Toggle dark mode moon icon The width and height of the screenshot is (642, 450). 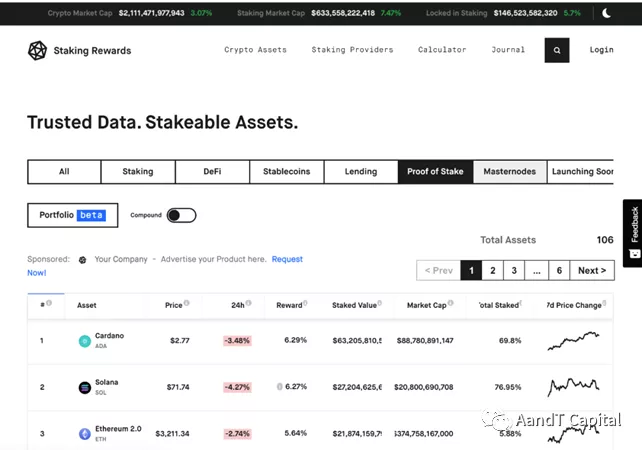606,13
